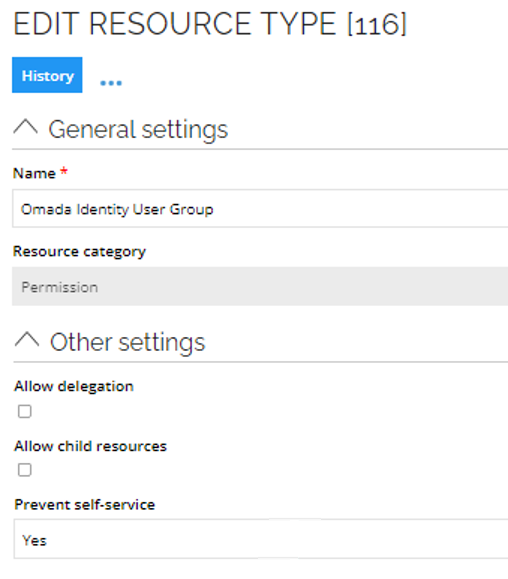Screen dimensions: 508x579
Task: Click the Allow child resources label
Action: point(90,446)
